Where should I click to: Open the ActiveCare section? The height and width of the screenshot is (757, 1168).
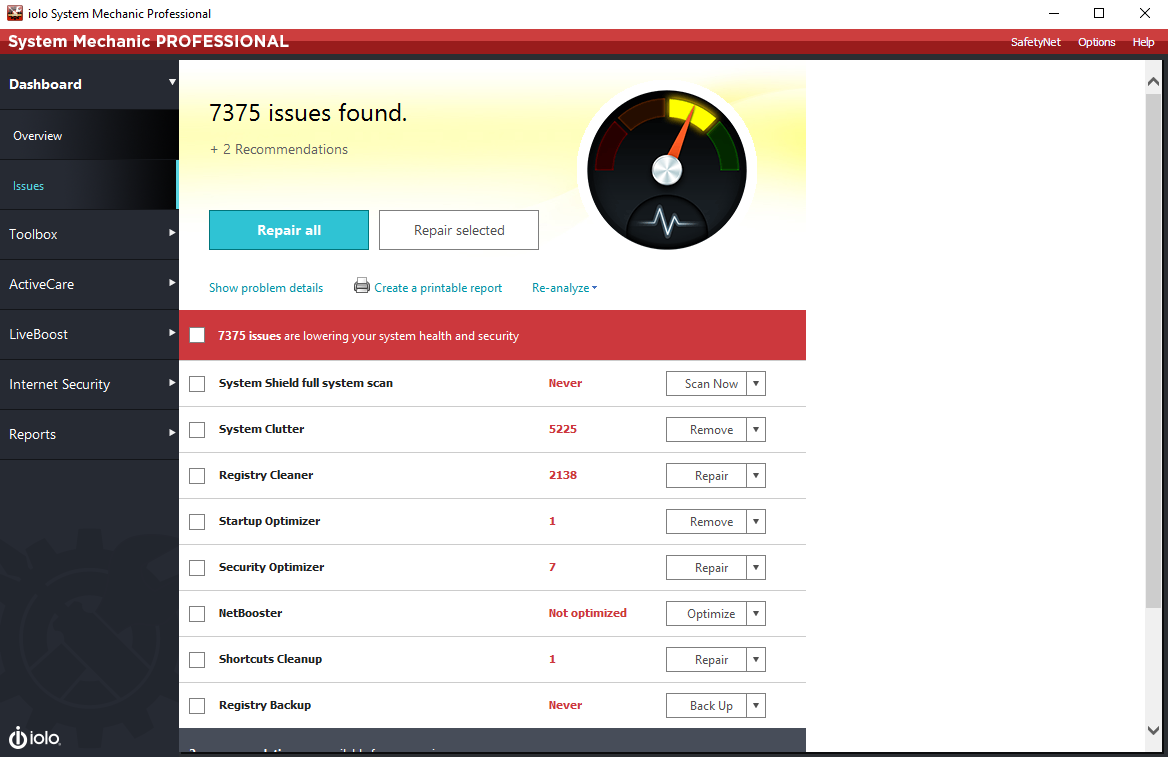(x=89, y=284)
